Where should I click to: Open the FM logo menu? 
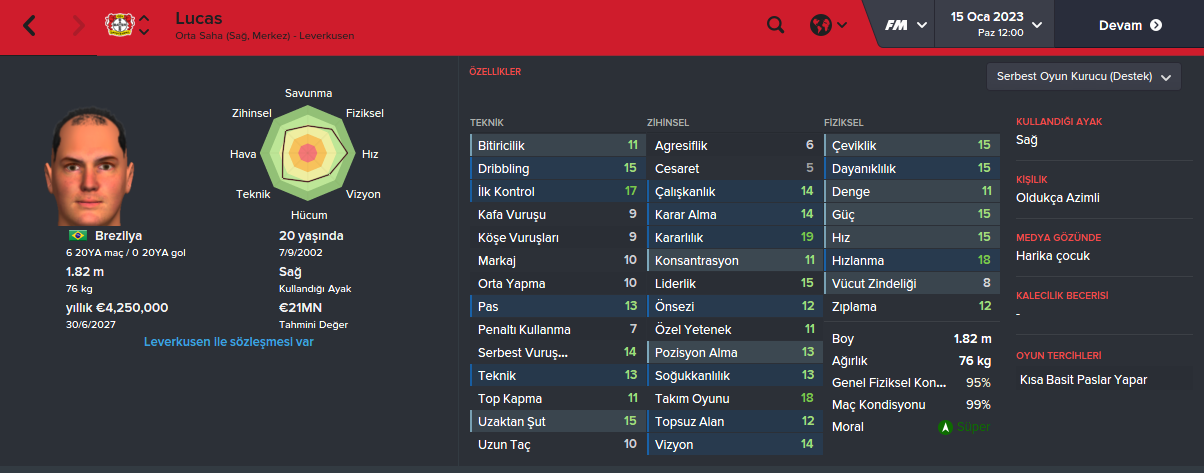[x=906, y=25]
